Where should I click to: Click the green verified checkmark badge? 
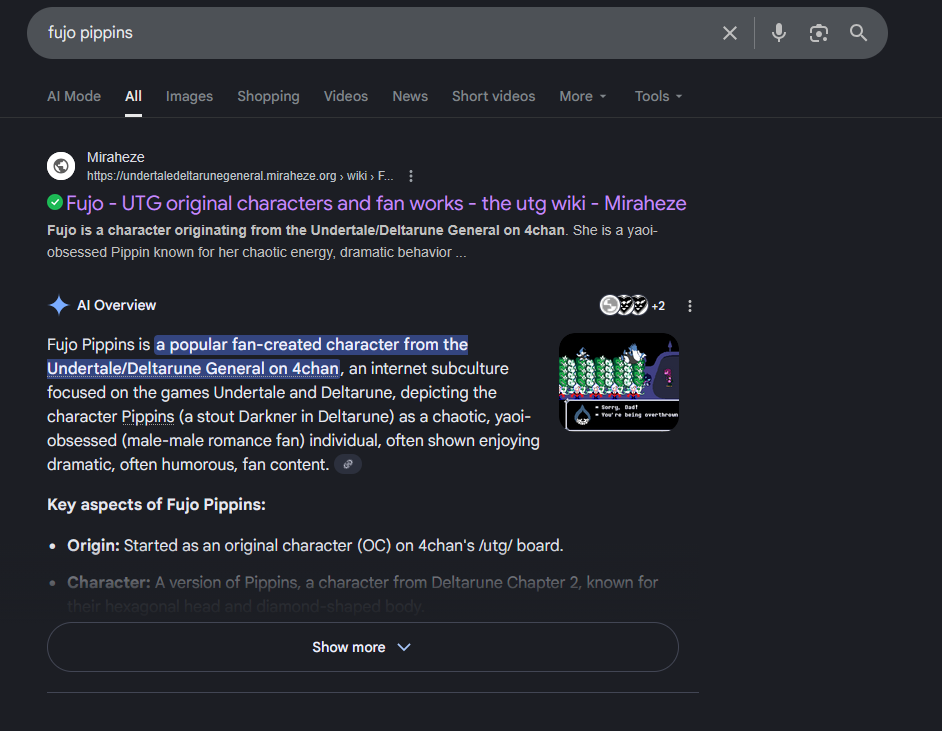pos(55,202)
